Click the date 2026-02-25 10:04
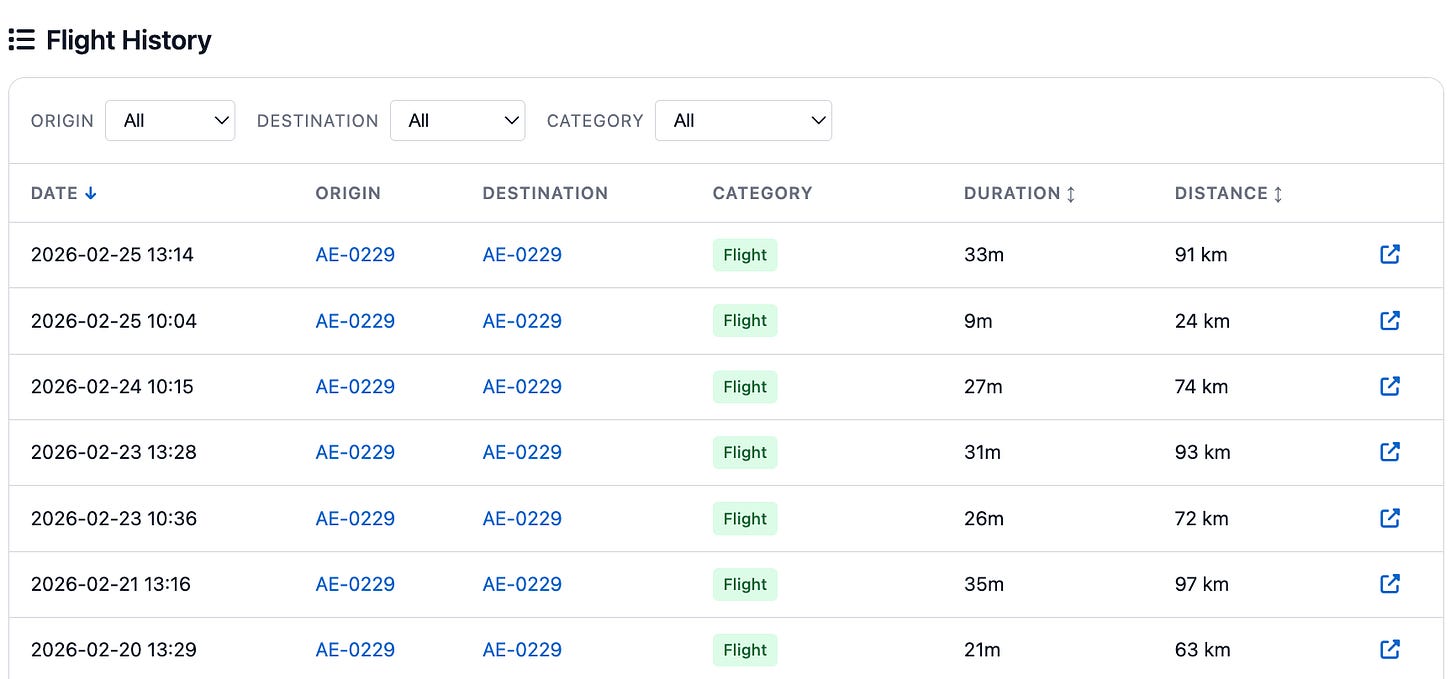This screenshot has width=1456, height=679. pyautogui.click(x=114, y=321)
